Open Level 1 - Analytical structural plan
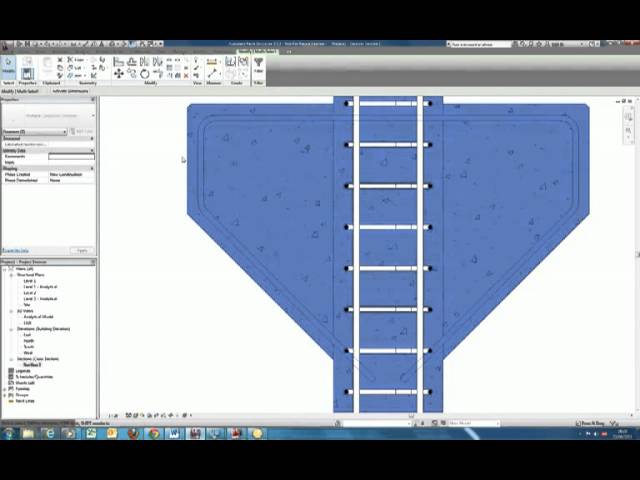Viewport: 640px width, 480px height. click(40, 287)
